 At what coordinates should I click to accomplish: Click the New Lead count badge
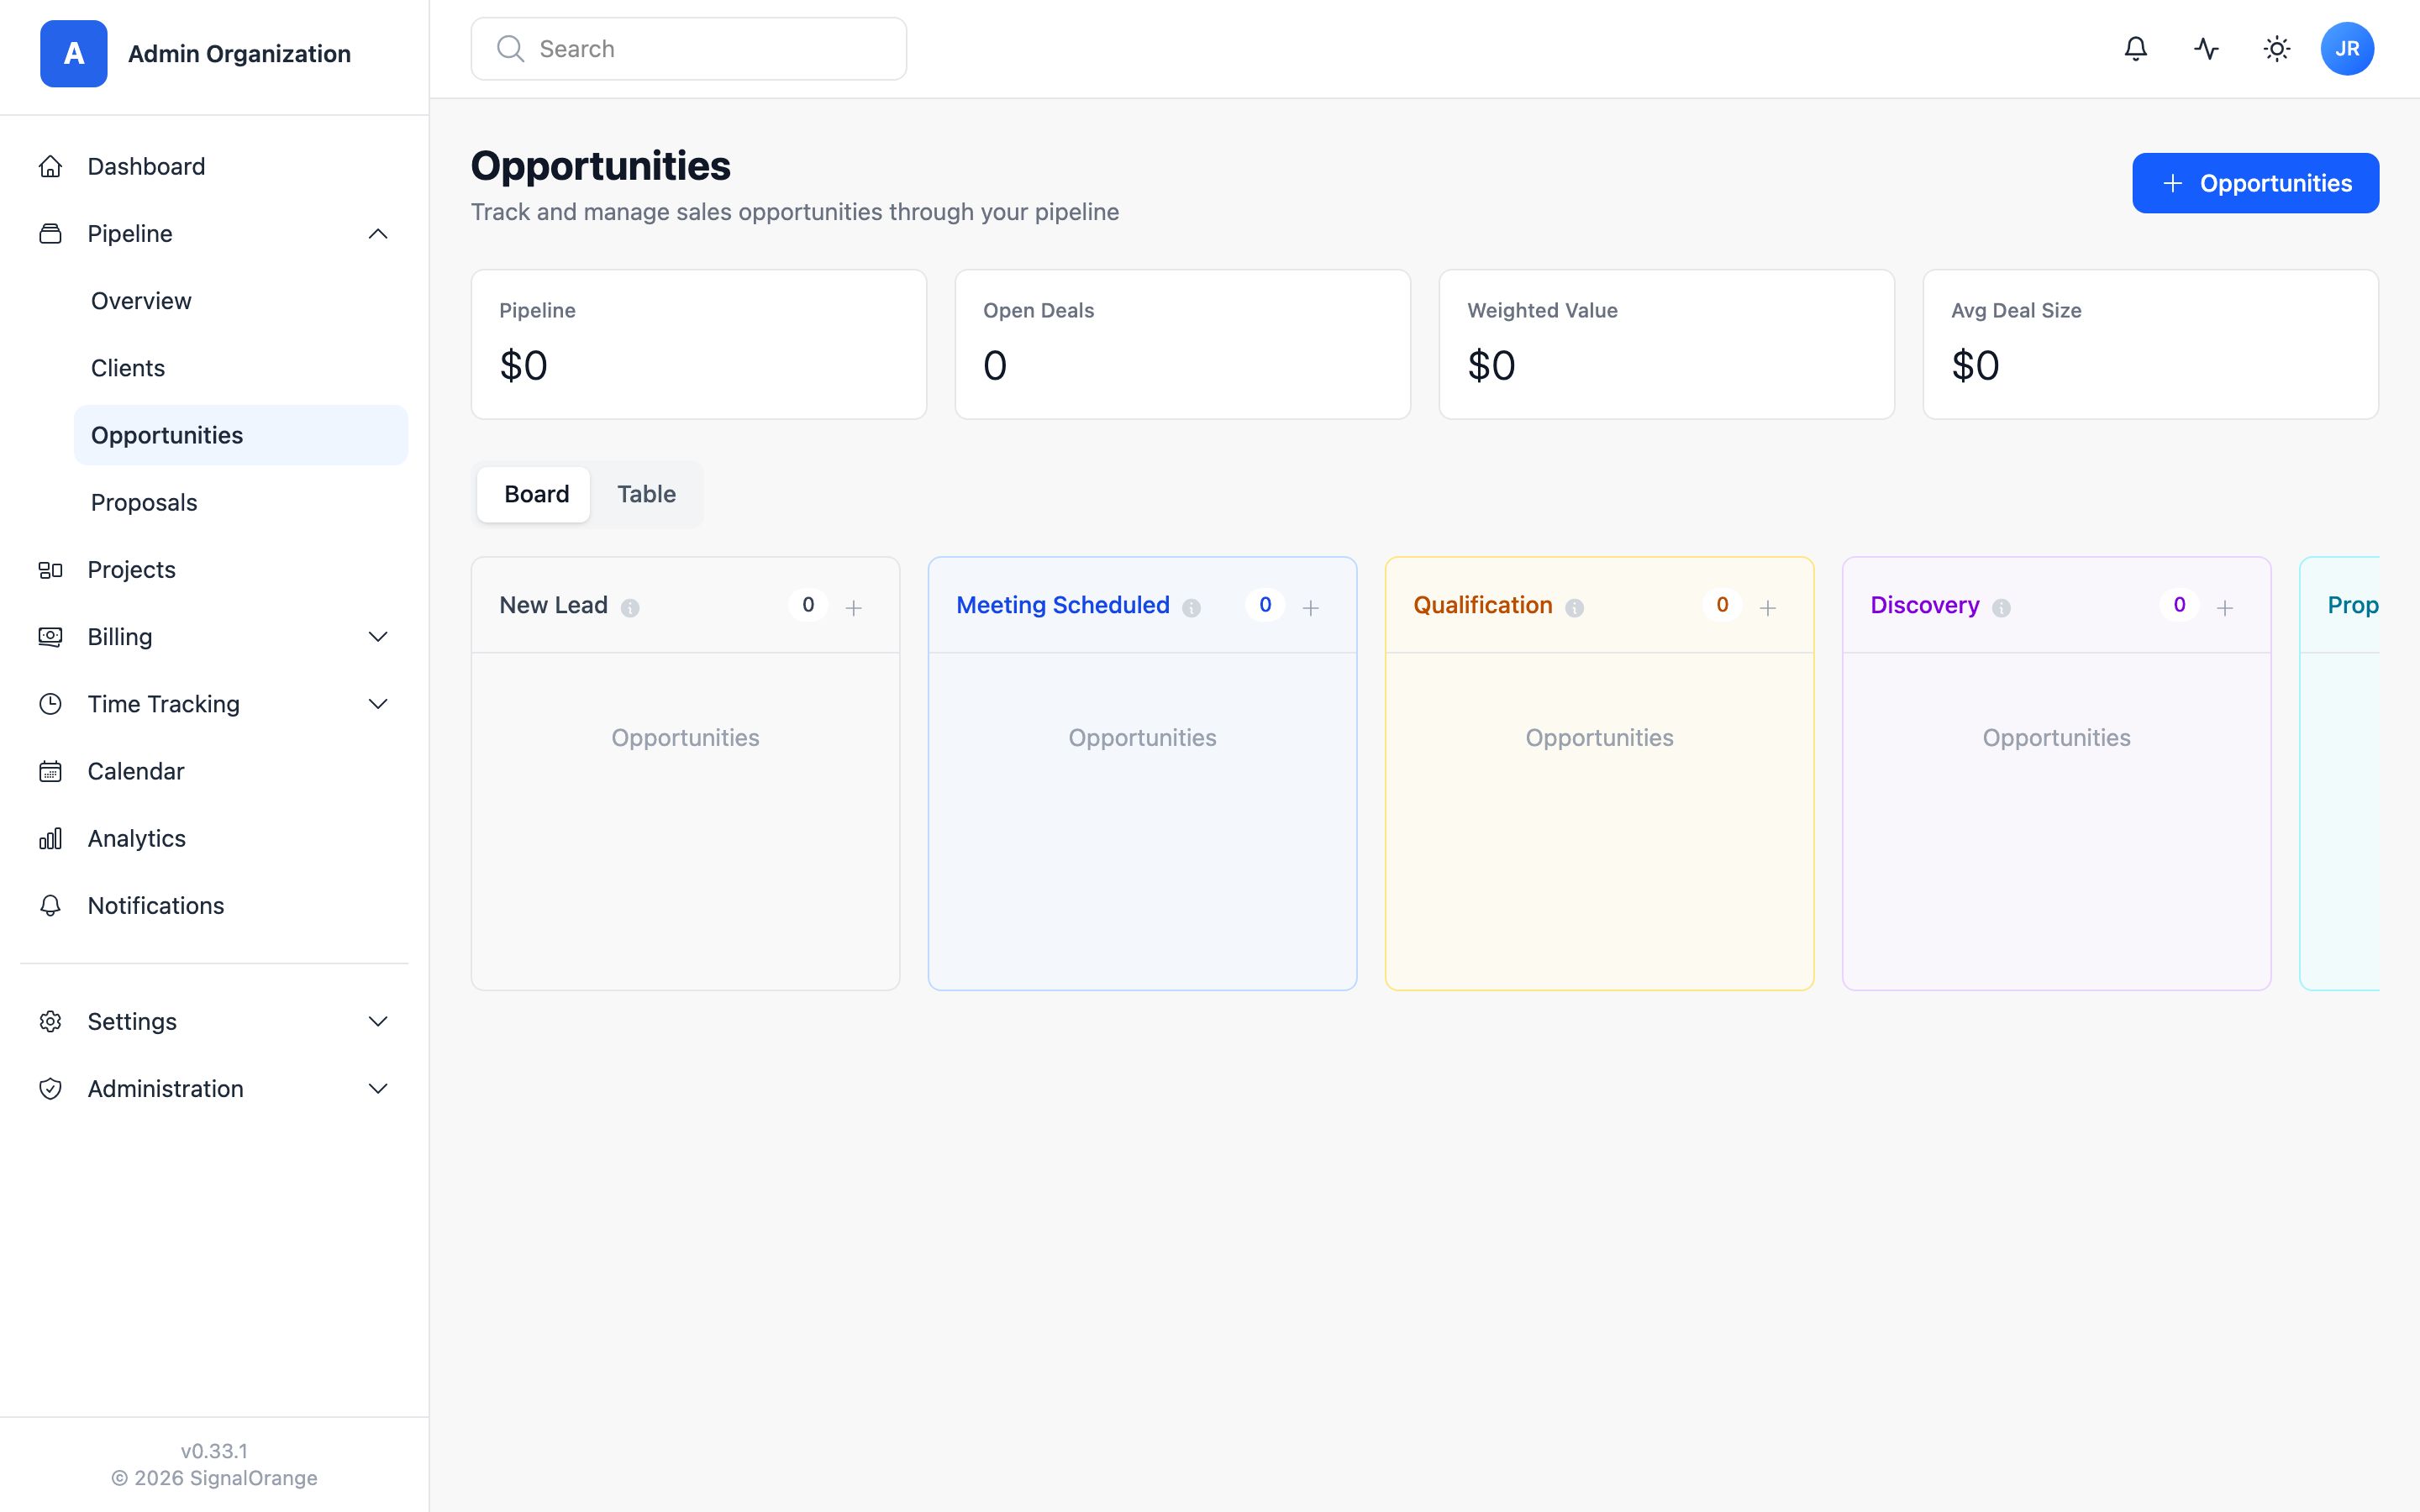coord(808,605)
